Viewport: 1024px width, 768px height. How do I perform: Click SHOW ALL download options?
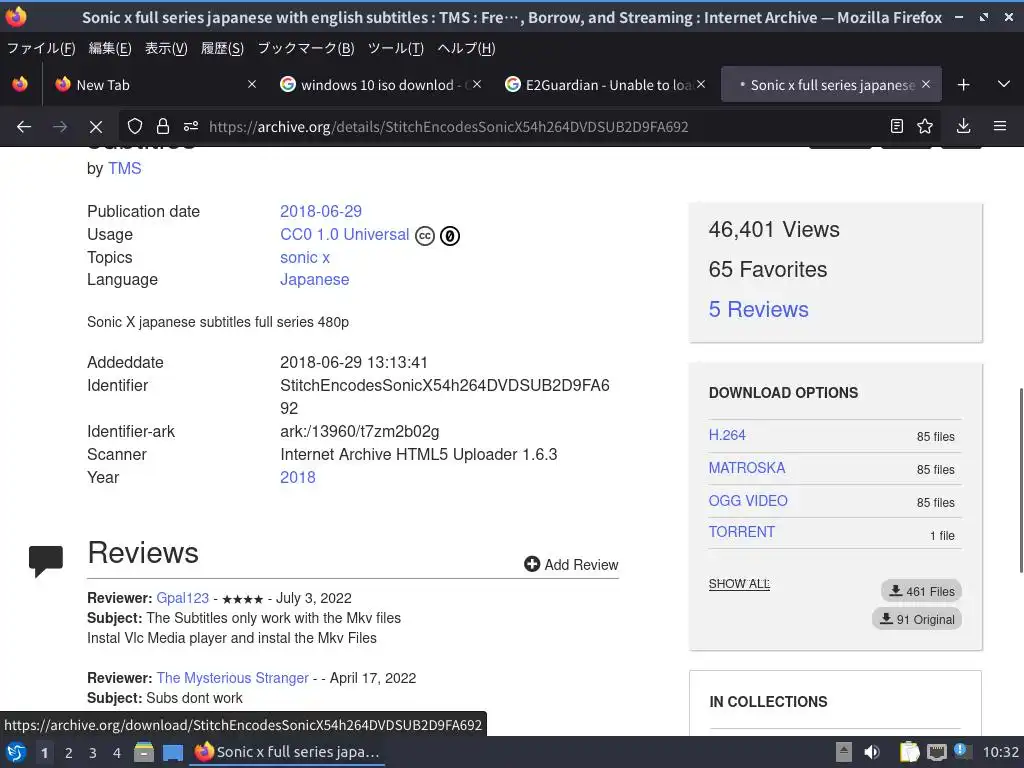point(739,584)
